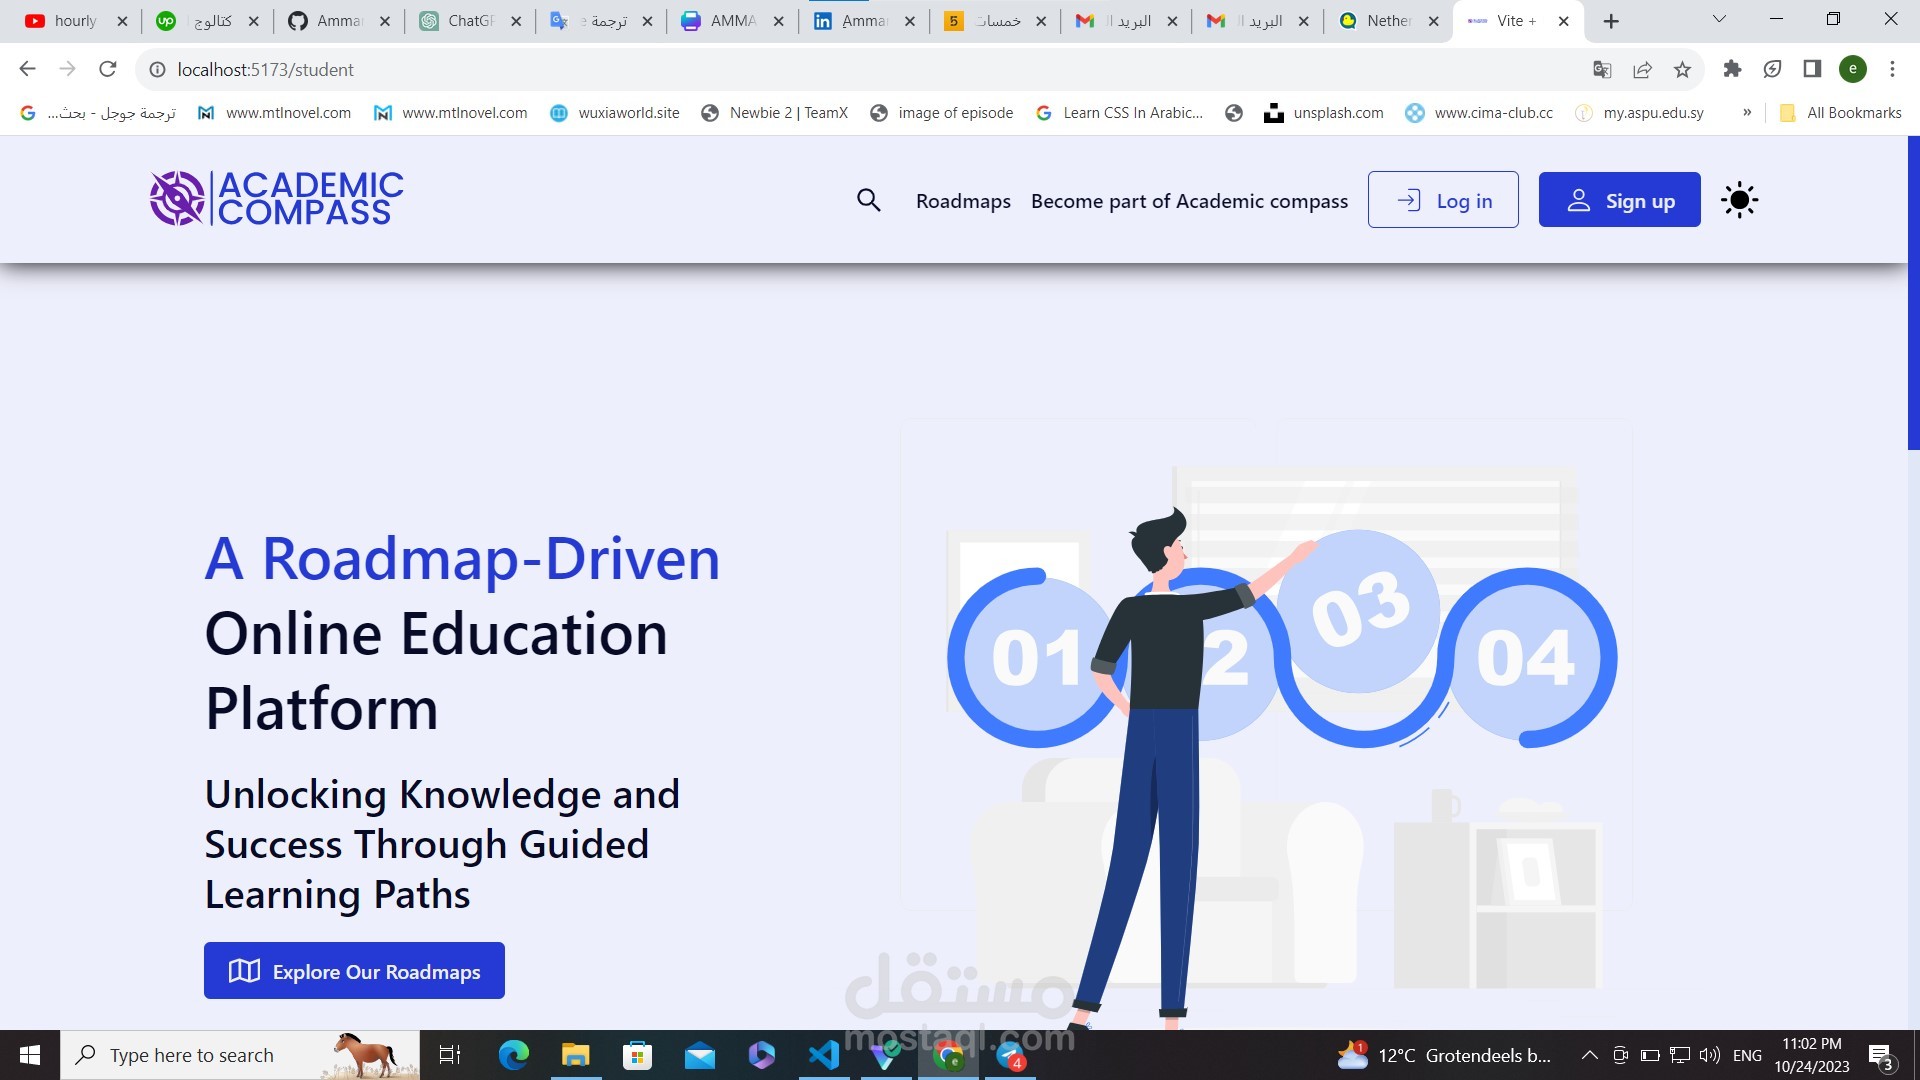Screen dimensions: 1920x1080
Task: Toggle the bookmark star for this page
Action: pos(1682,69)
